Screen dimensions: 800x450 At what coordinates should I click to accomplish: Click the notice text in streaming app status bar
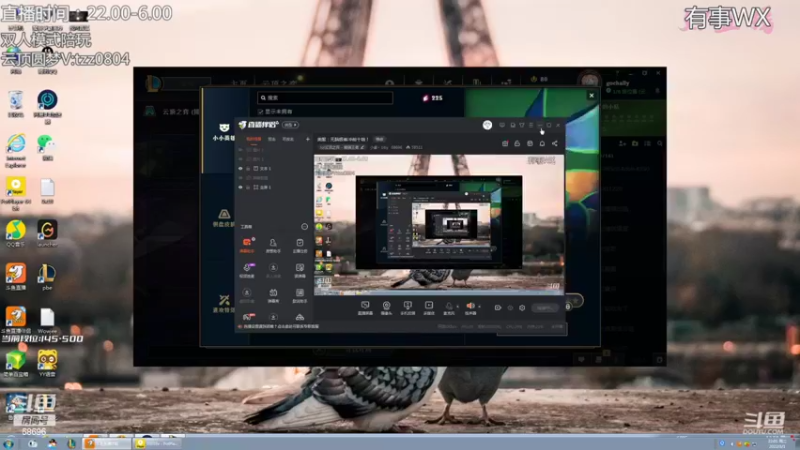click(281, 327)
